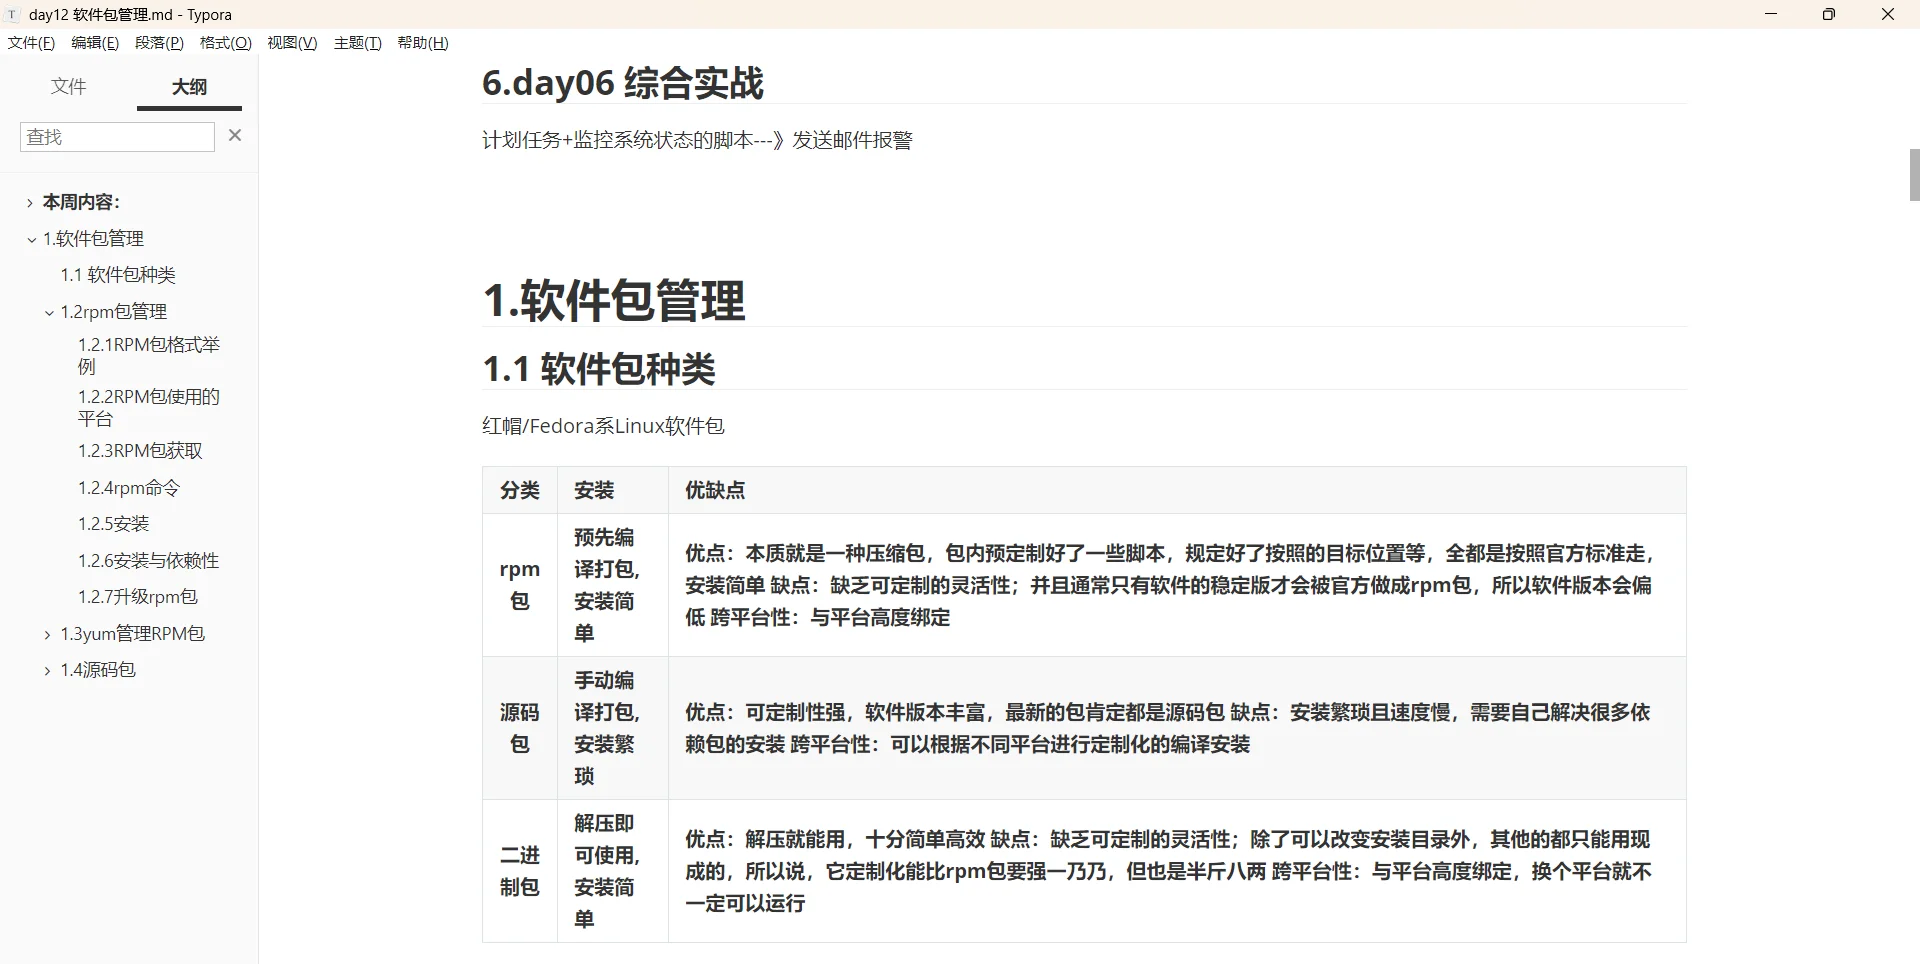Clear the search field using the X icon
Screen dimensions: 1920x964
coord(235,135)
